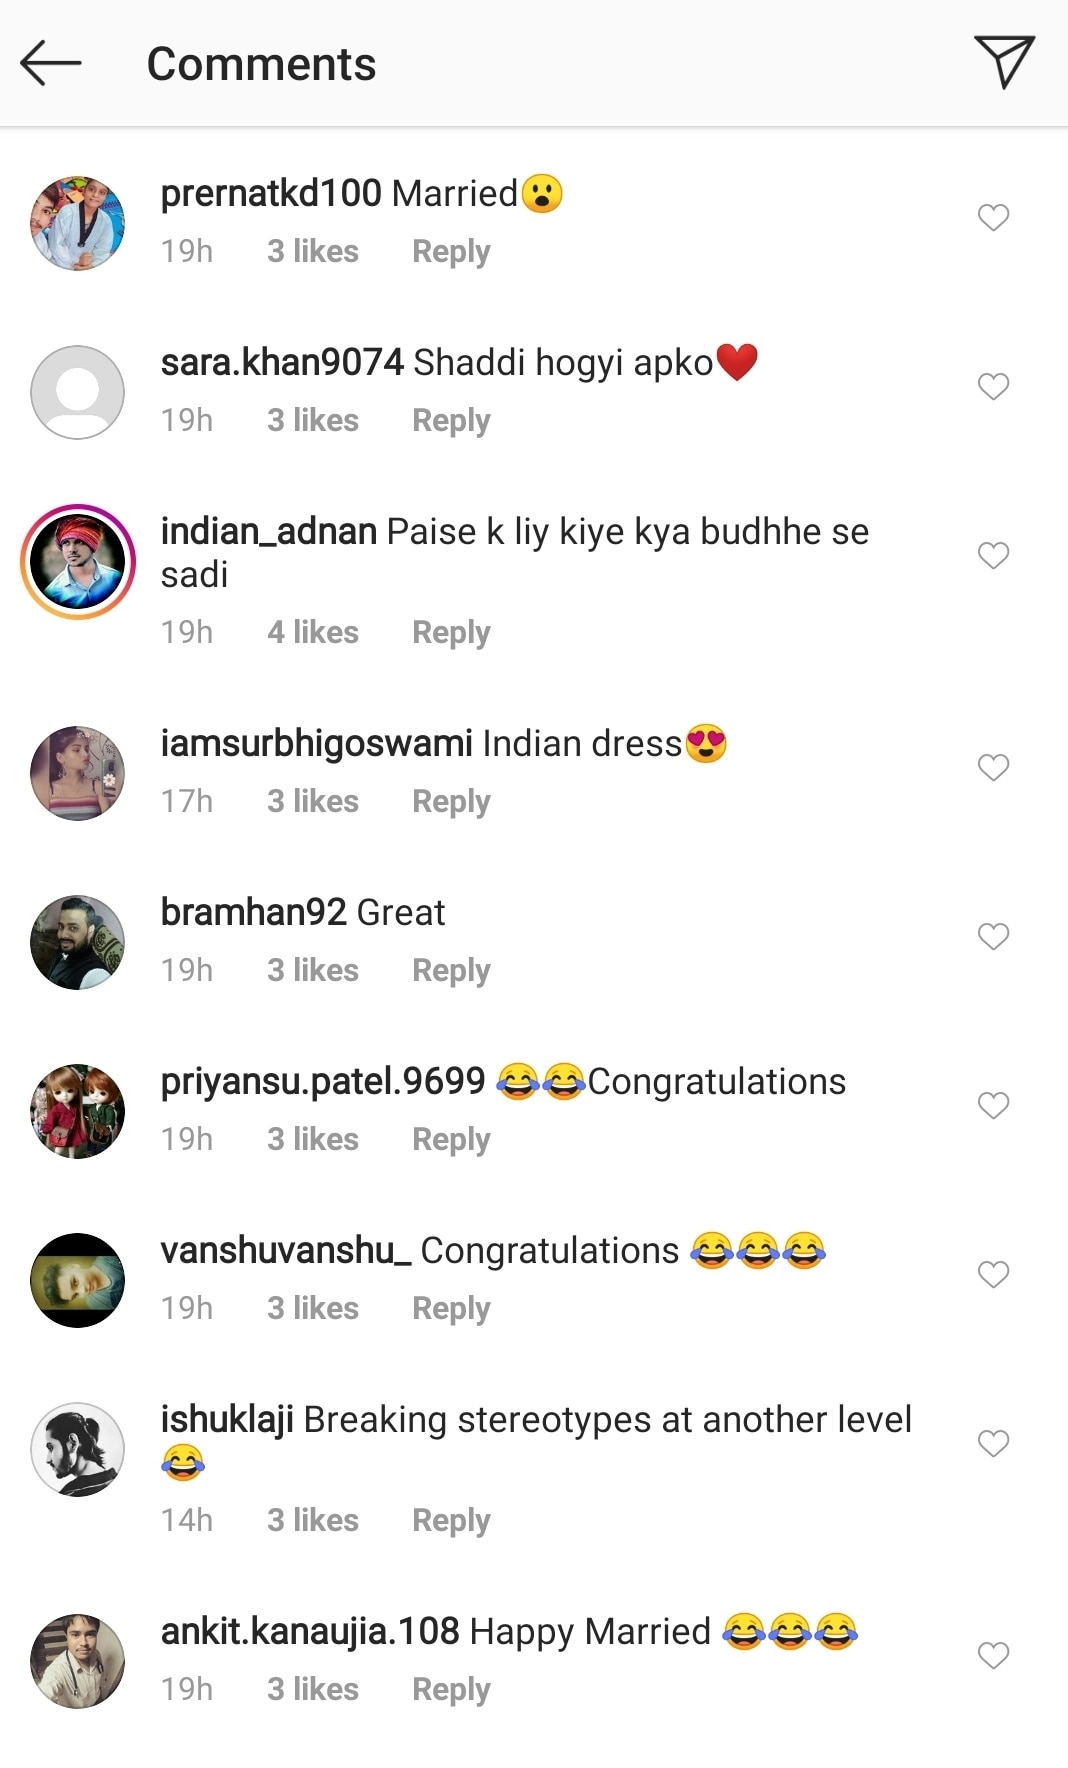Screen dimensions: 1068x1768
Task: Open sara.khan9074's default avatar
Action: [78, 392]
